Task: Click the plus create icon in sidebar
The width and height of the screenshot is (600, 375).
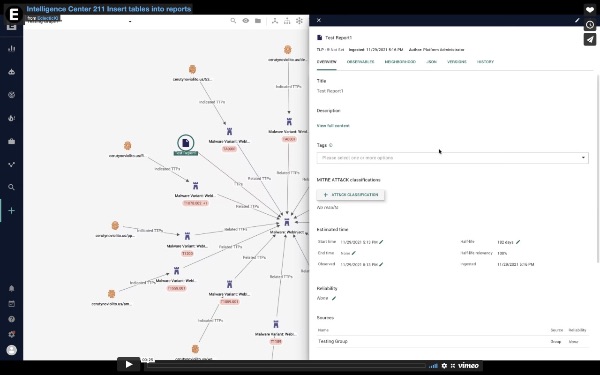Action: (11, 210)
